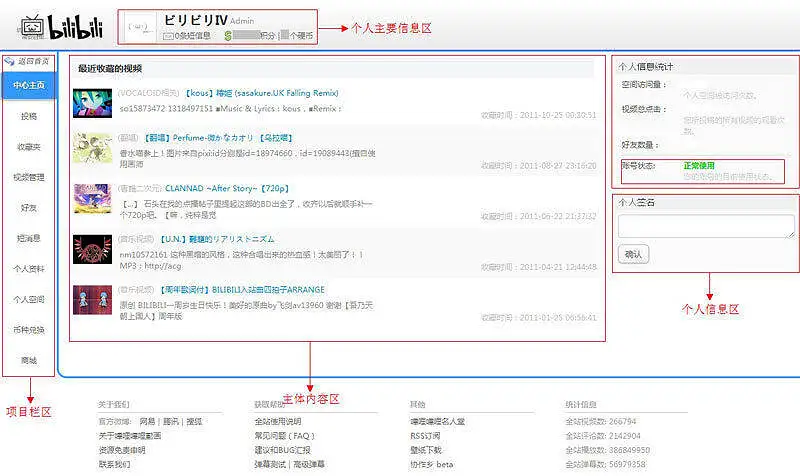Viewport: 800px width, 476px height.
Task: Open the 【kous】 sasakure.UK Falling Remix video link
Action: click(x=261, y=93)
